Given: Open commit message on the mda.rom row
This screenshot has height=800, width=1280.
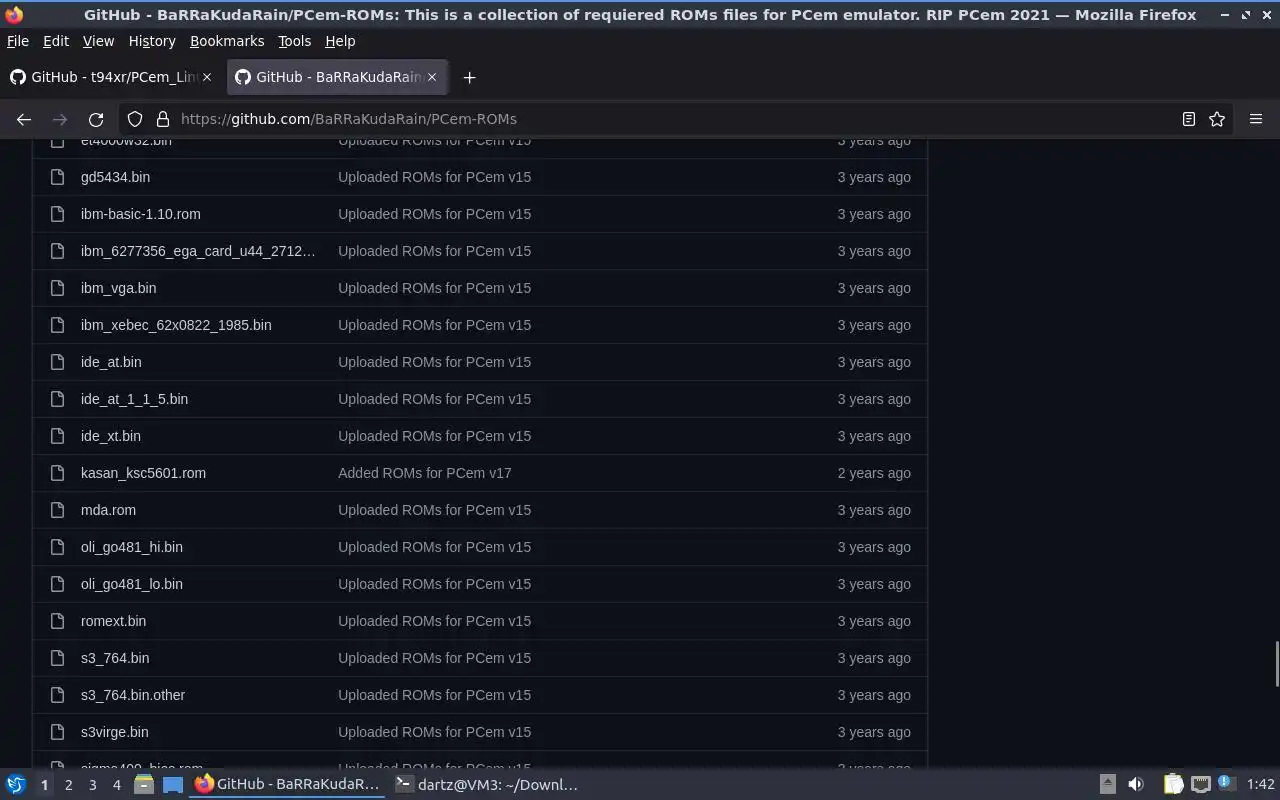Looking at the screenshot, I should tap(434, 510).
